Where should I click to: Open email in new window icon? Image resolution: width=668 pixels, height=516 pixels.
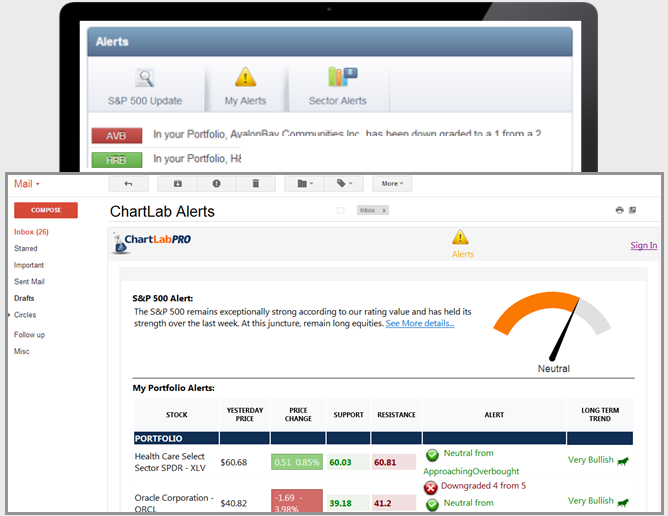click(633, 210)
